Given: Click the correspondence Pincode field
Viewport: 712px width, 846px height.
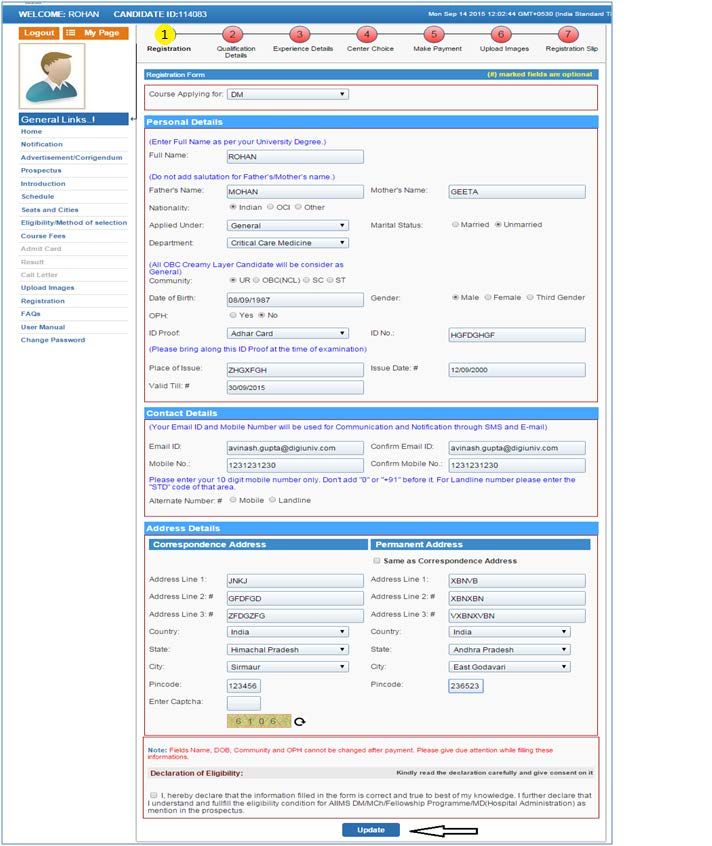Looking at the screenshot, I should click(x=244, y=686).
